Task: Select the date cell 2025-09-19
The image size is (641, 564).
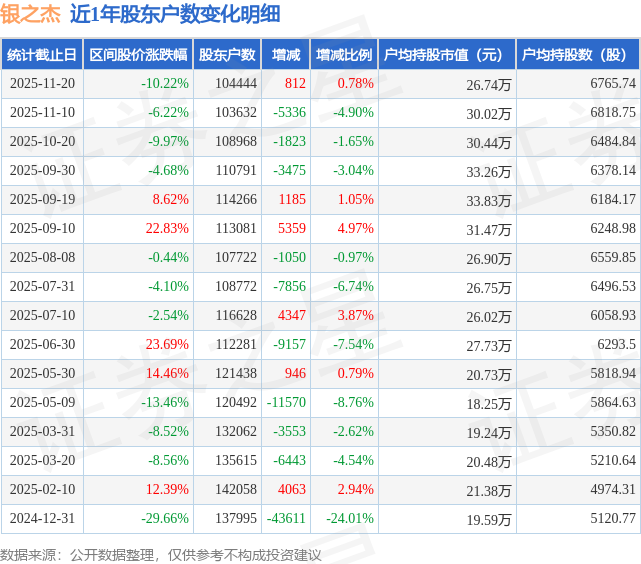Action: 43,199
